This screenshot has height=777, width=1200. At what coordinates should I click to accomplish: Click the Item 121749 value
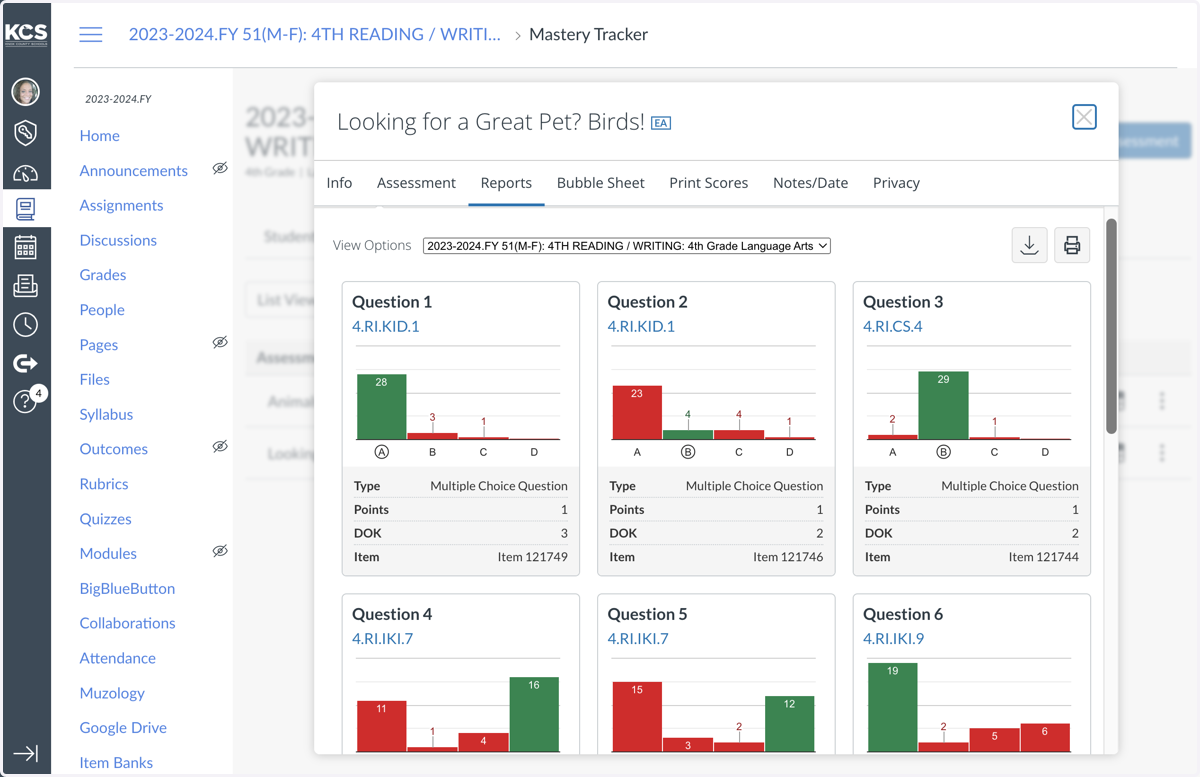tap(533, 557)
